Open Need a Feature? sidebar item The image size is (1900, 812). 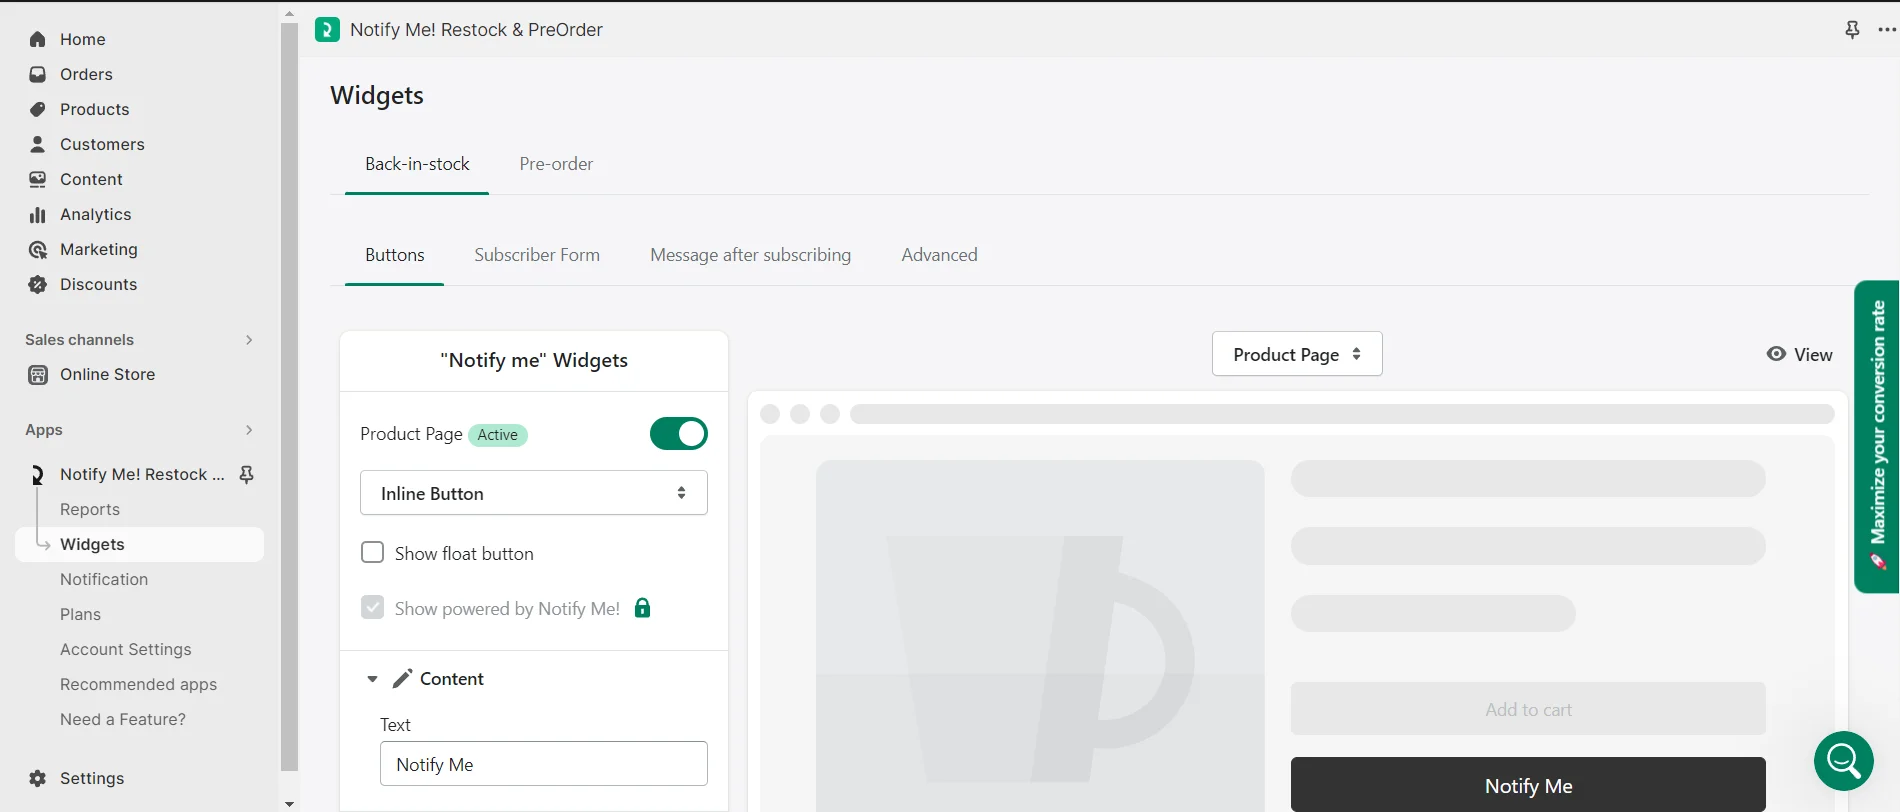pos(123,719)
